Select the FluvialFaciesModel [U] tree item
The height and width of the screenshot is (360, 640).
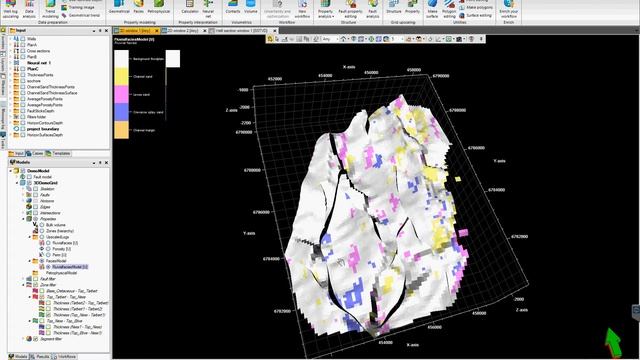pos(70,267)
